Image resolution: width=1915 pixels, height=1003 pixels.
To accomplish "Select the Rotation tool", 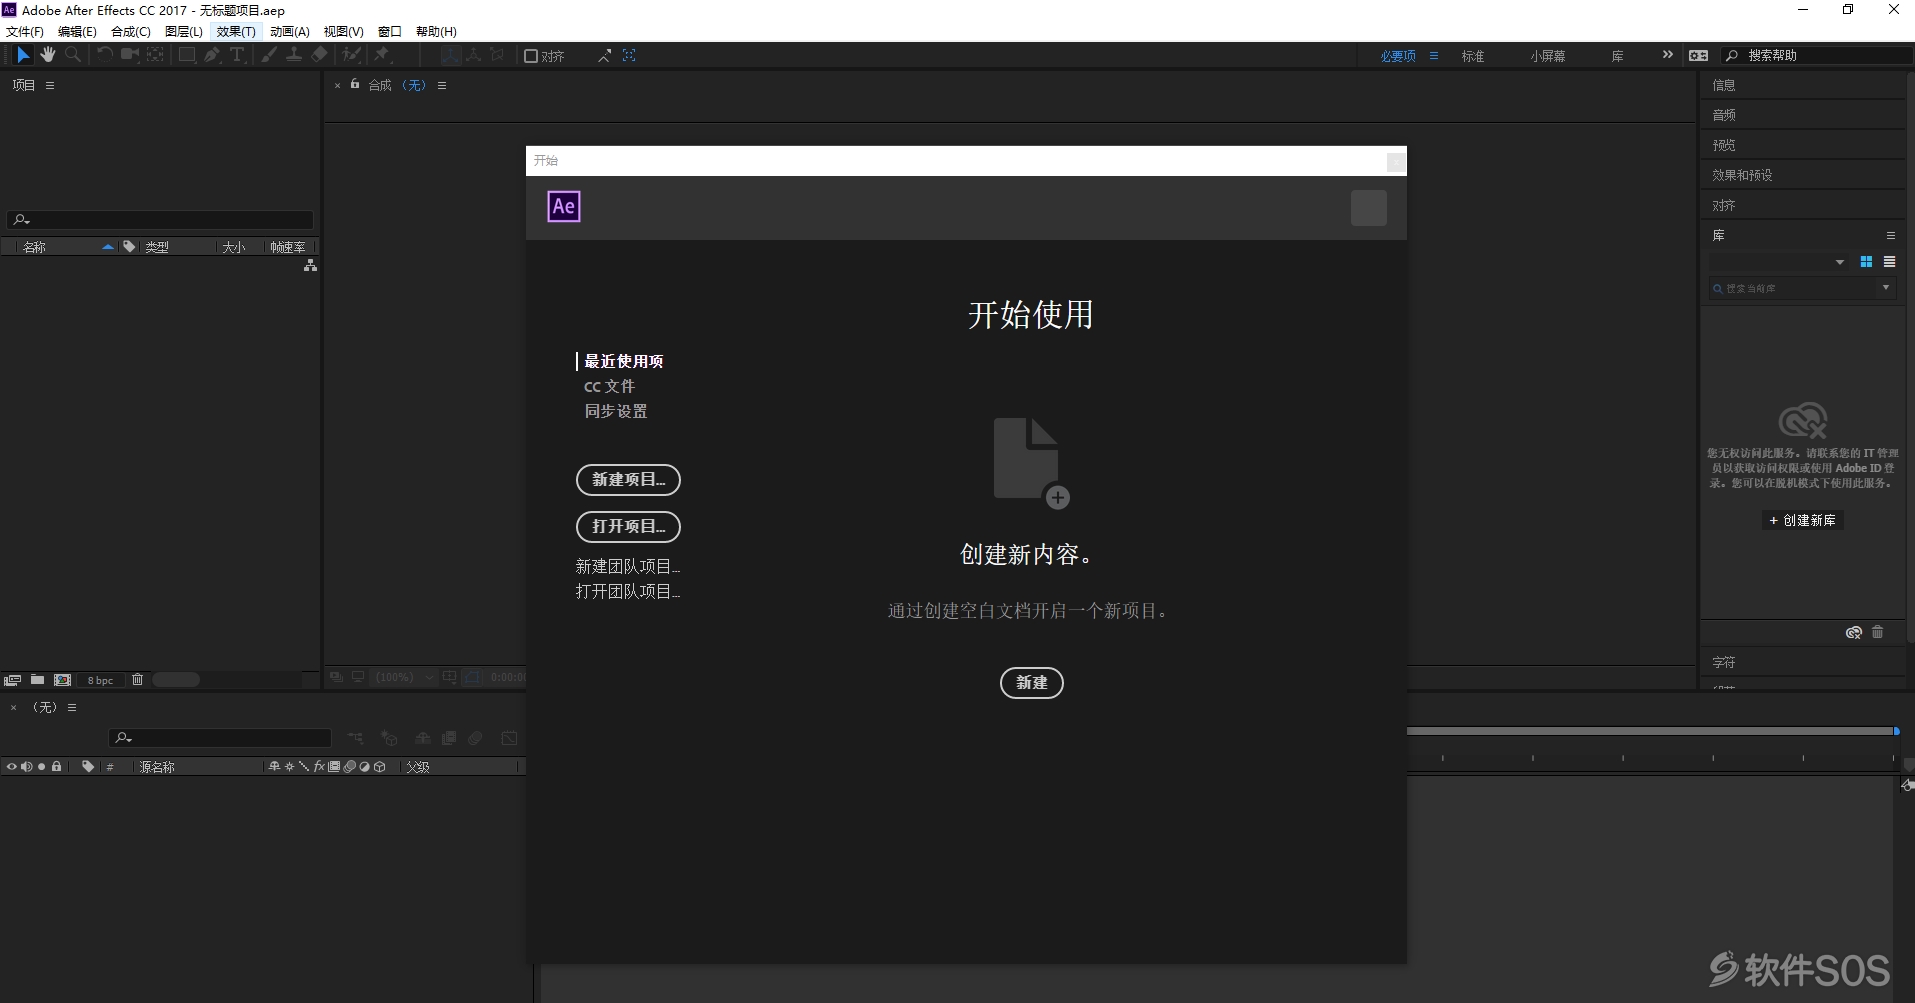I will (104, 55).
